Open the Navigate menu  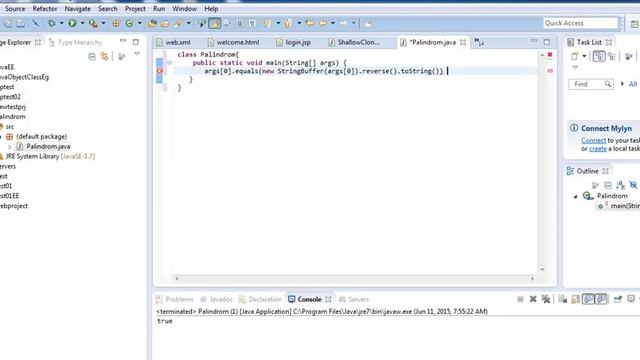click(78, 9)
